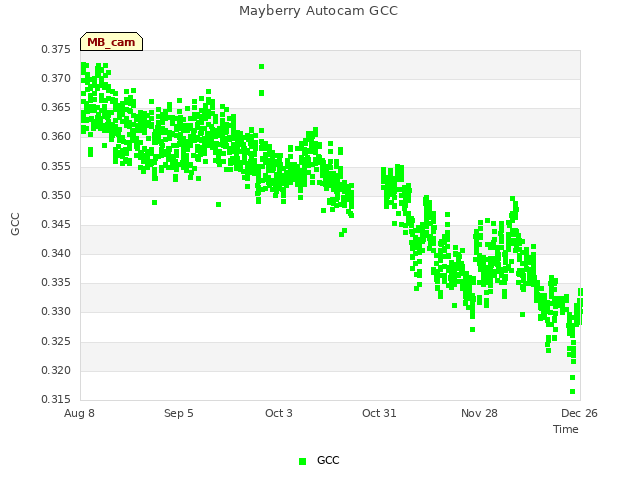Click the Nov 28 x-axis label
This screenshot has height=480, width=640.
point(479,413)
